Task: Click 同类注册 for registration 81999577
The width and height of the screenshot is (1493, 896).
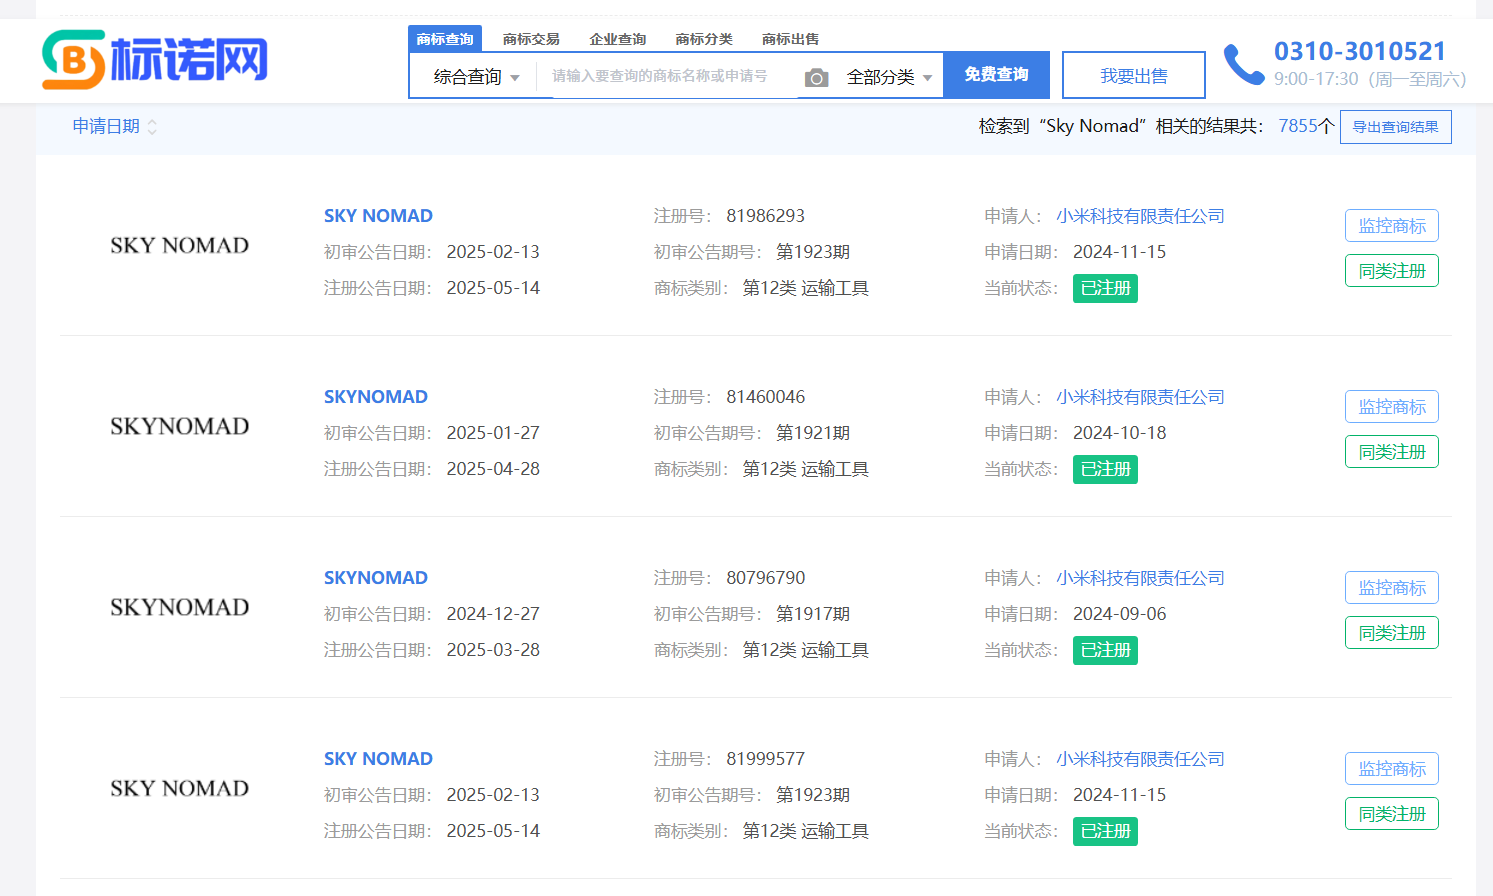Action: [x=1392, y=814]
